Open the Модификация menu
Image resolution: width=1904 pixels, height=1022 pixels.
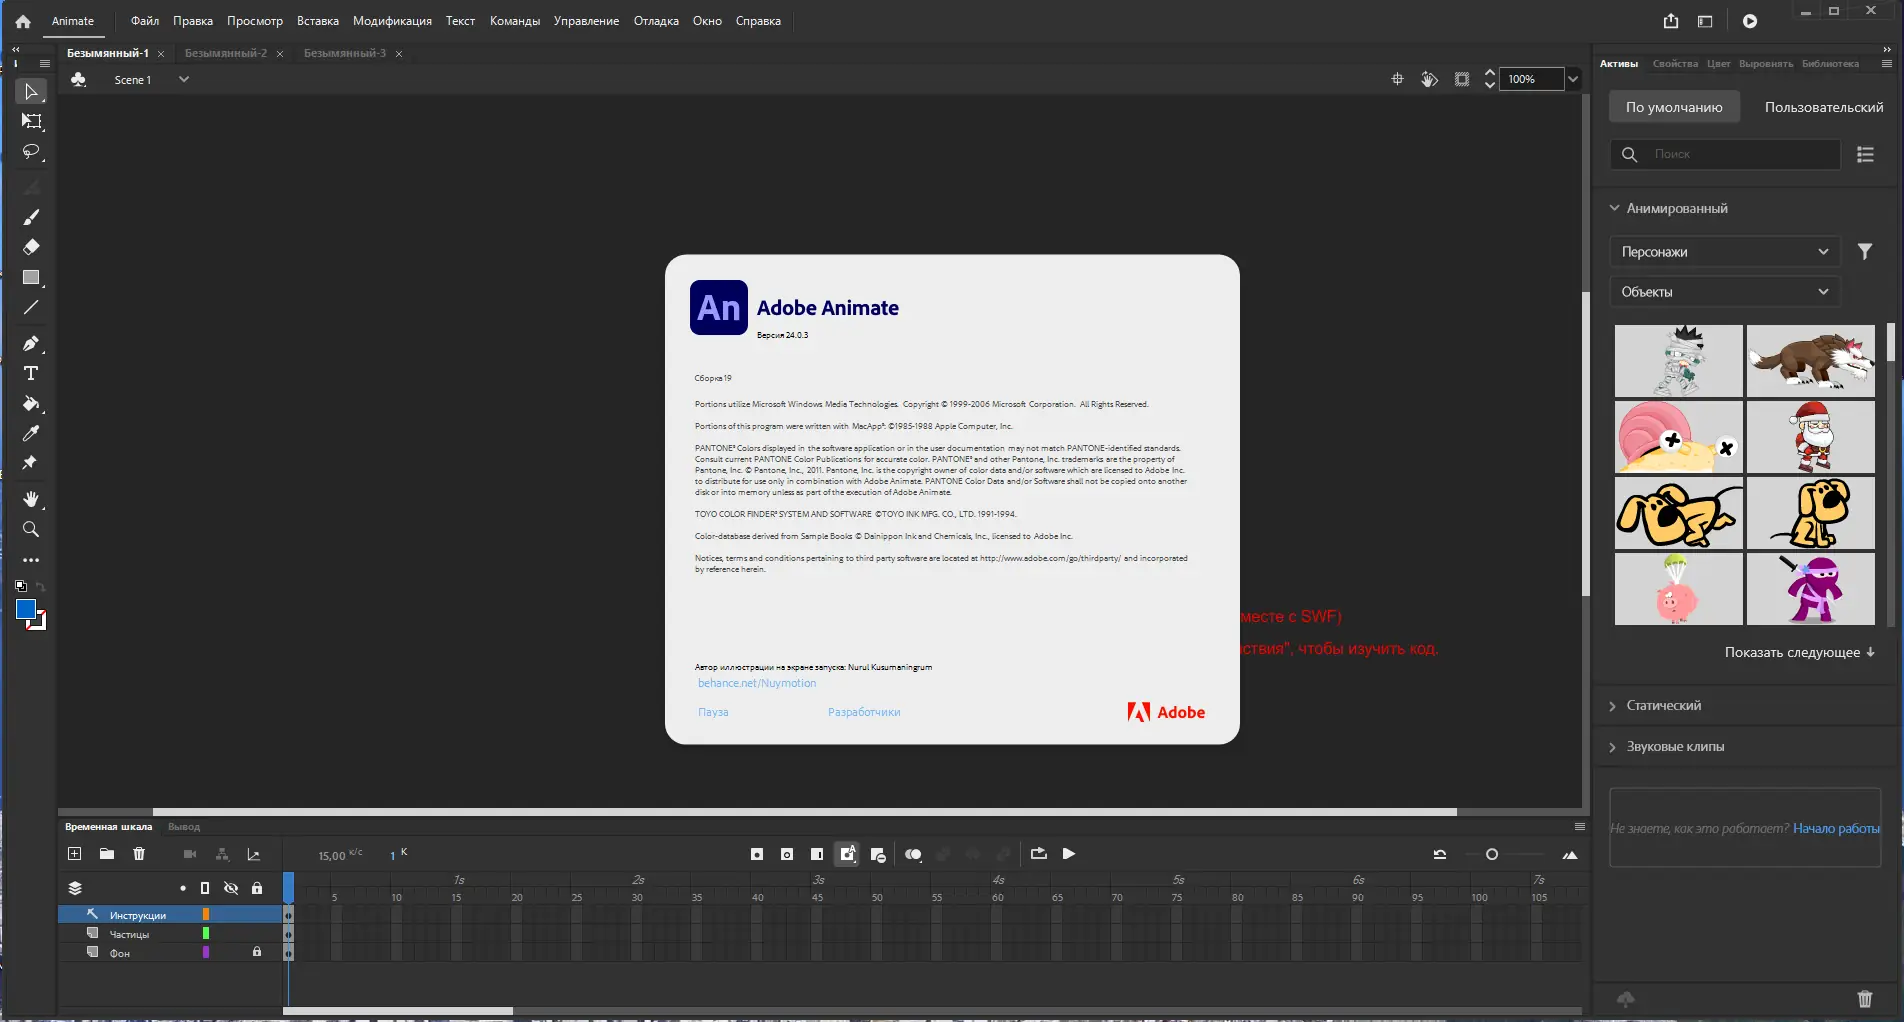[392, 21]
